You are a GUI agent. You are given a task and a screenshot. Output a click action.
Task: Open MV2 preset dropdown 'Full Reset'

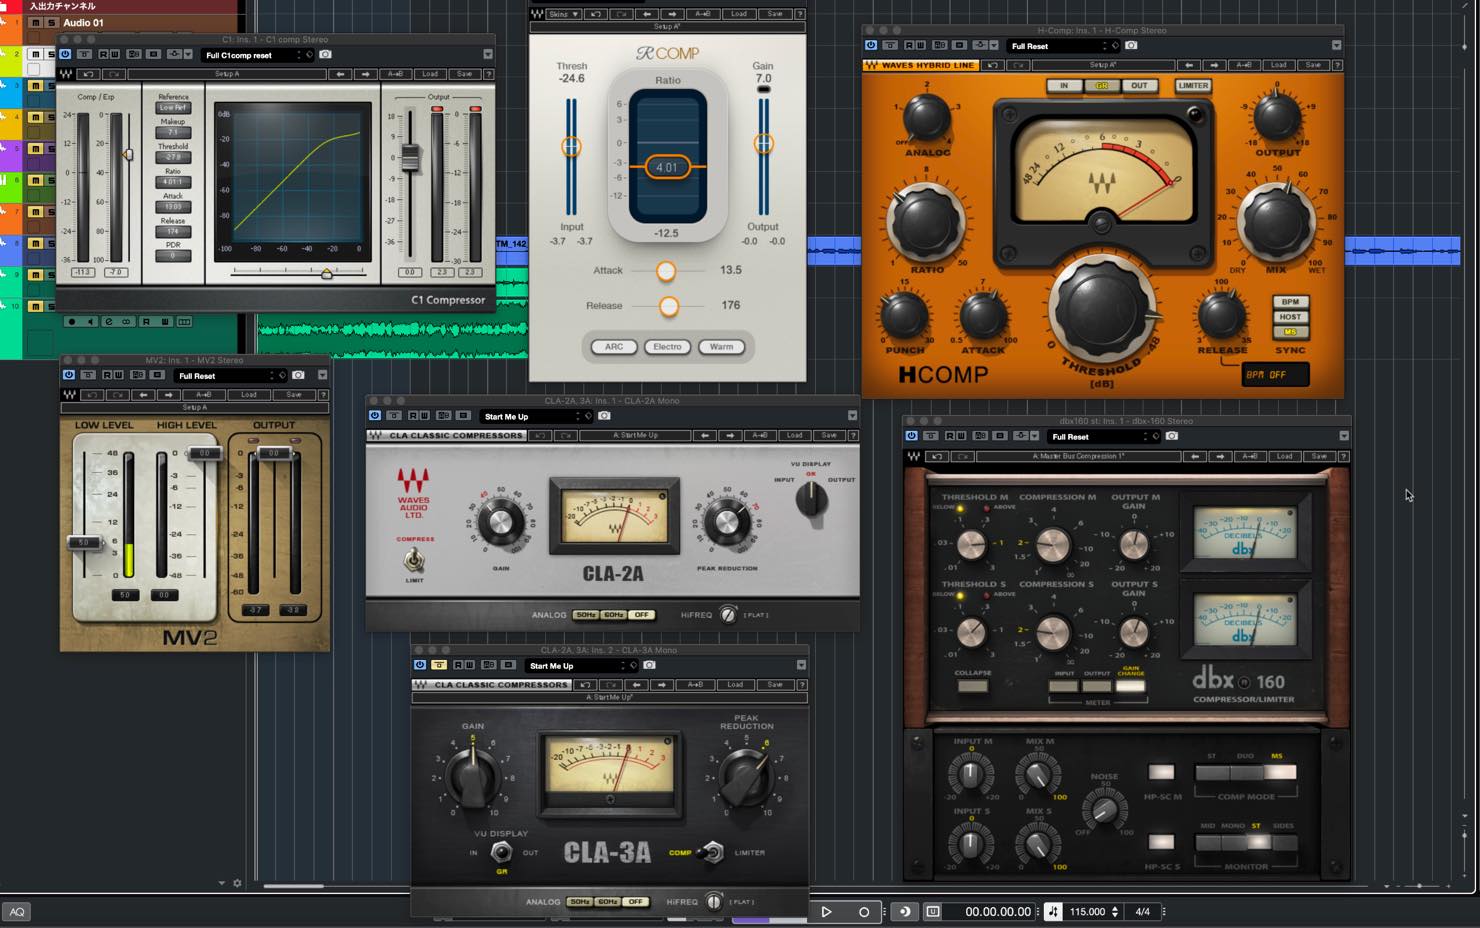[231, 376]
